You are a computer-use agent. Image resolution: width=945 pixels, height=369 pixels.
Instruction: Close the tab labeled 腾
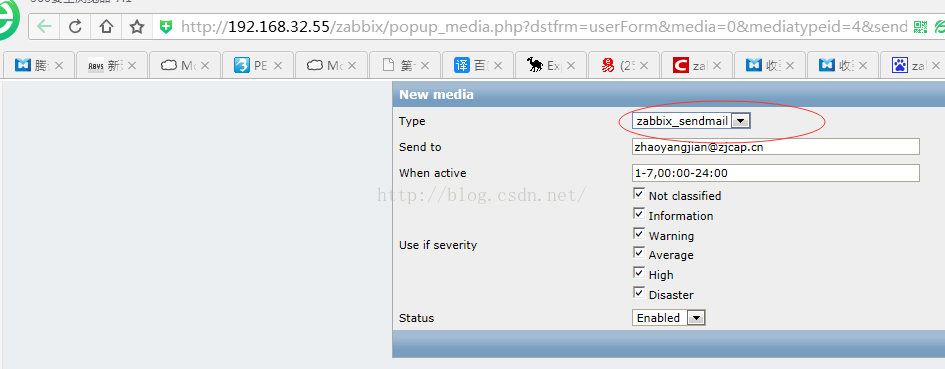(x=59, y=66)
